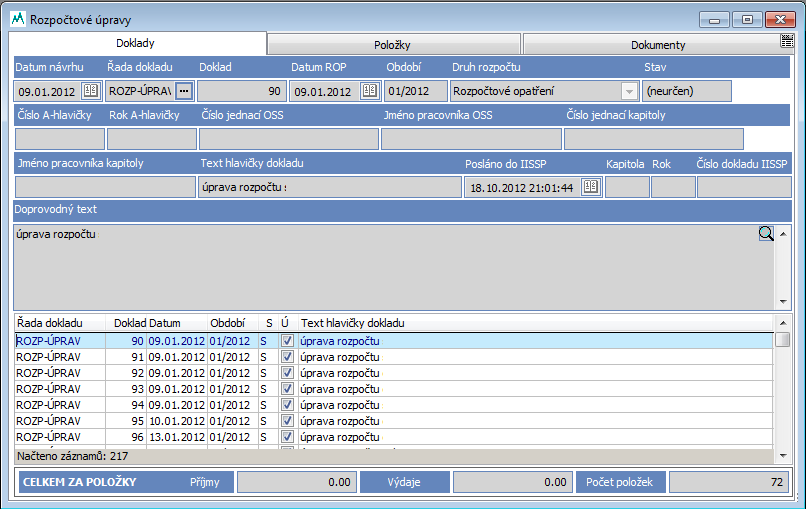The width and height of the screenshot is (806, 509).
Task: Click the magnifier icon in Doprovodný text
Action: point(766,234)
